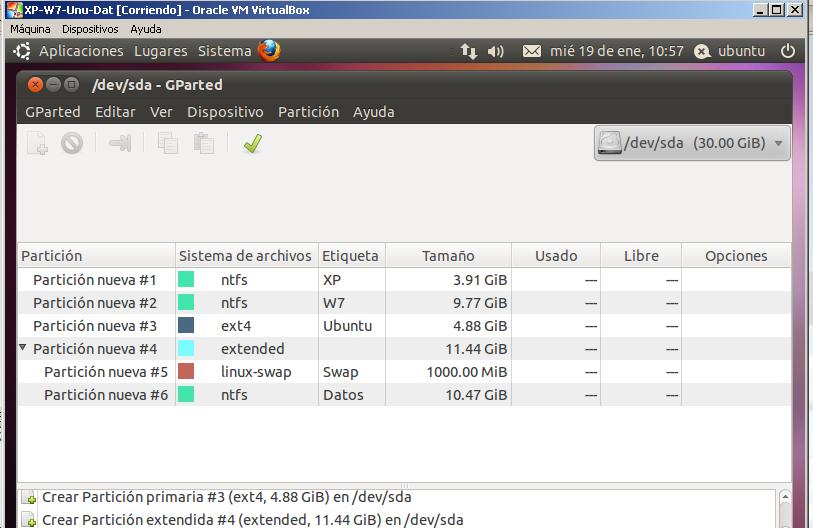Maximize the GParted window
Viewport: 813px width, 528px height.
(72, 84)
